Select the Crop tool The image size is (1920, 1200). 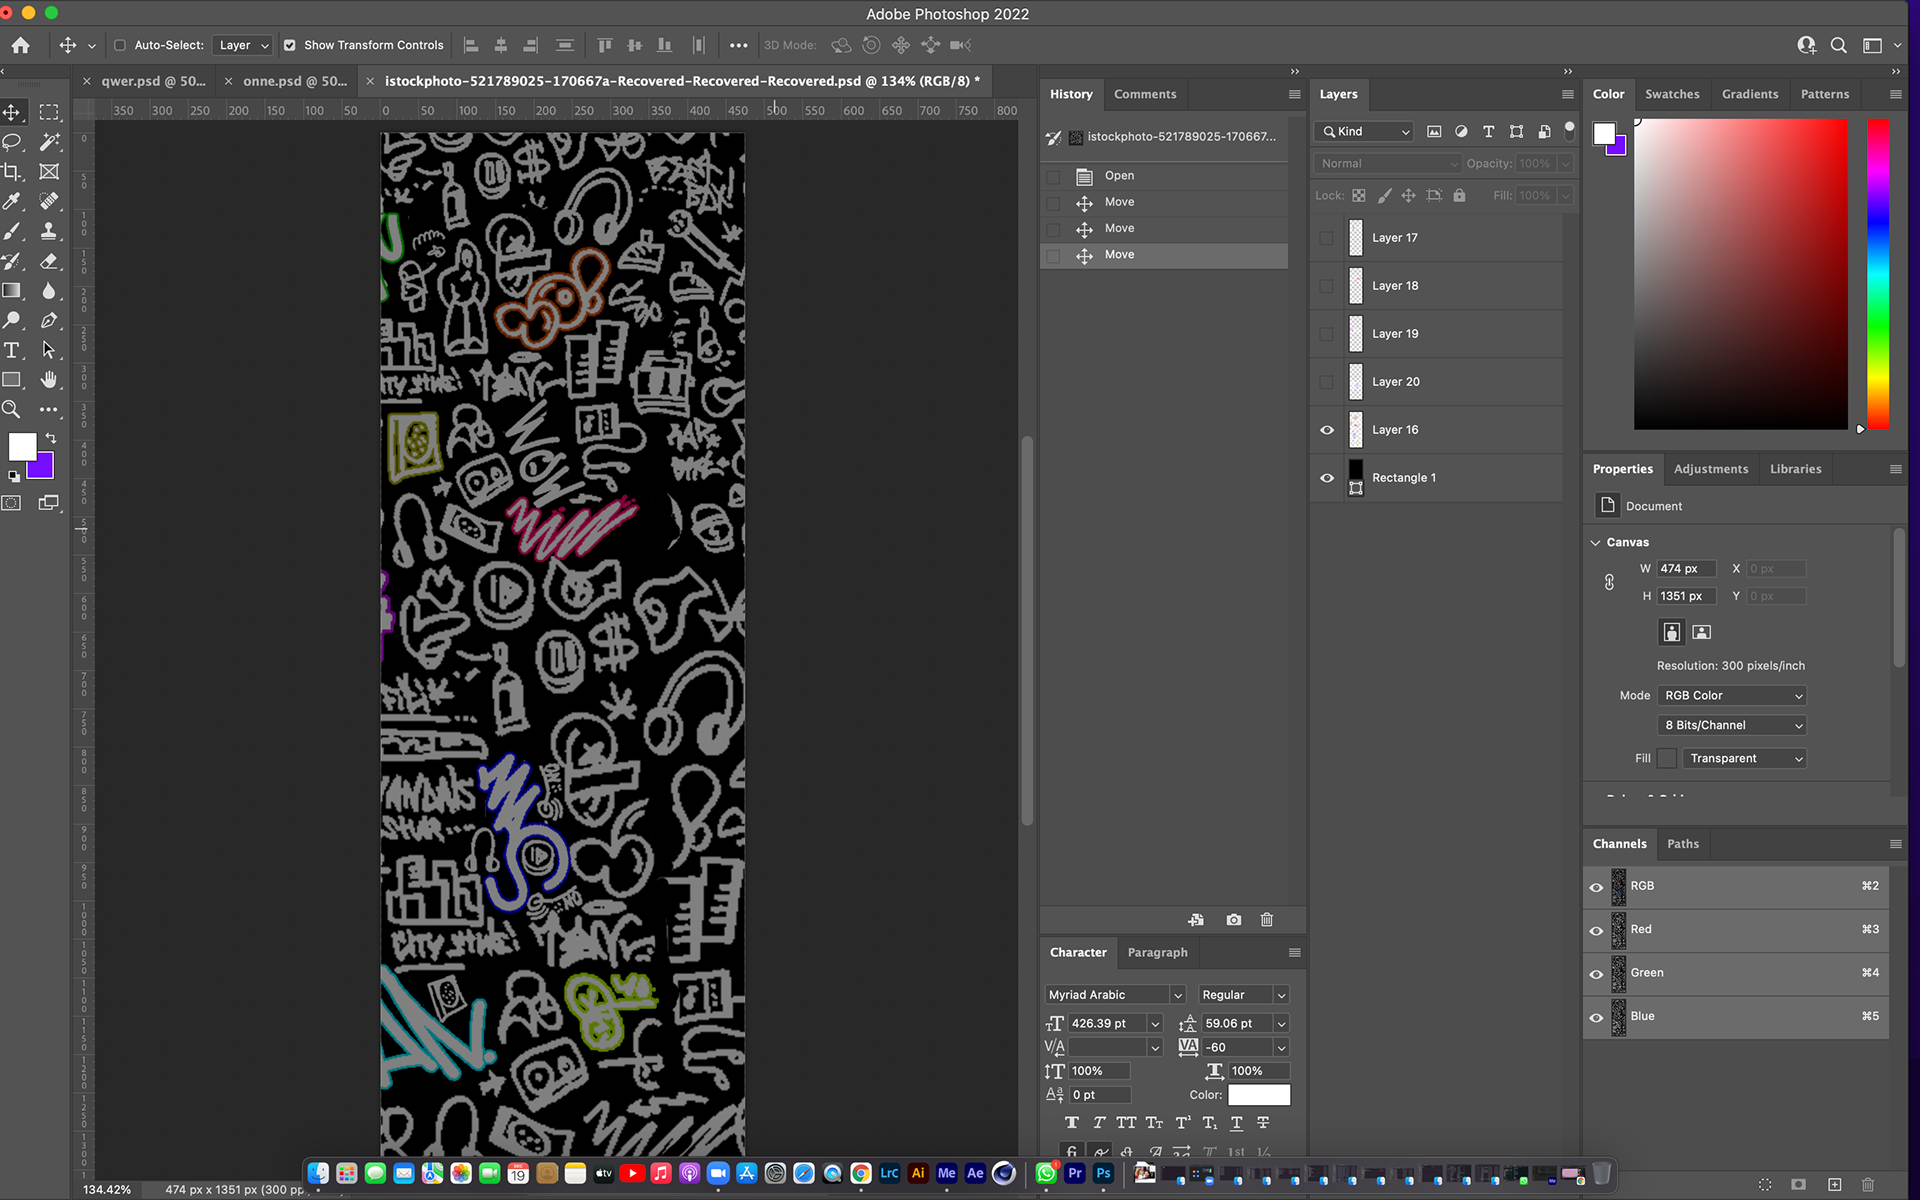pos(12,172)
